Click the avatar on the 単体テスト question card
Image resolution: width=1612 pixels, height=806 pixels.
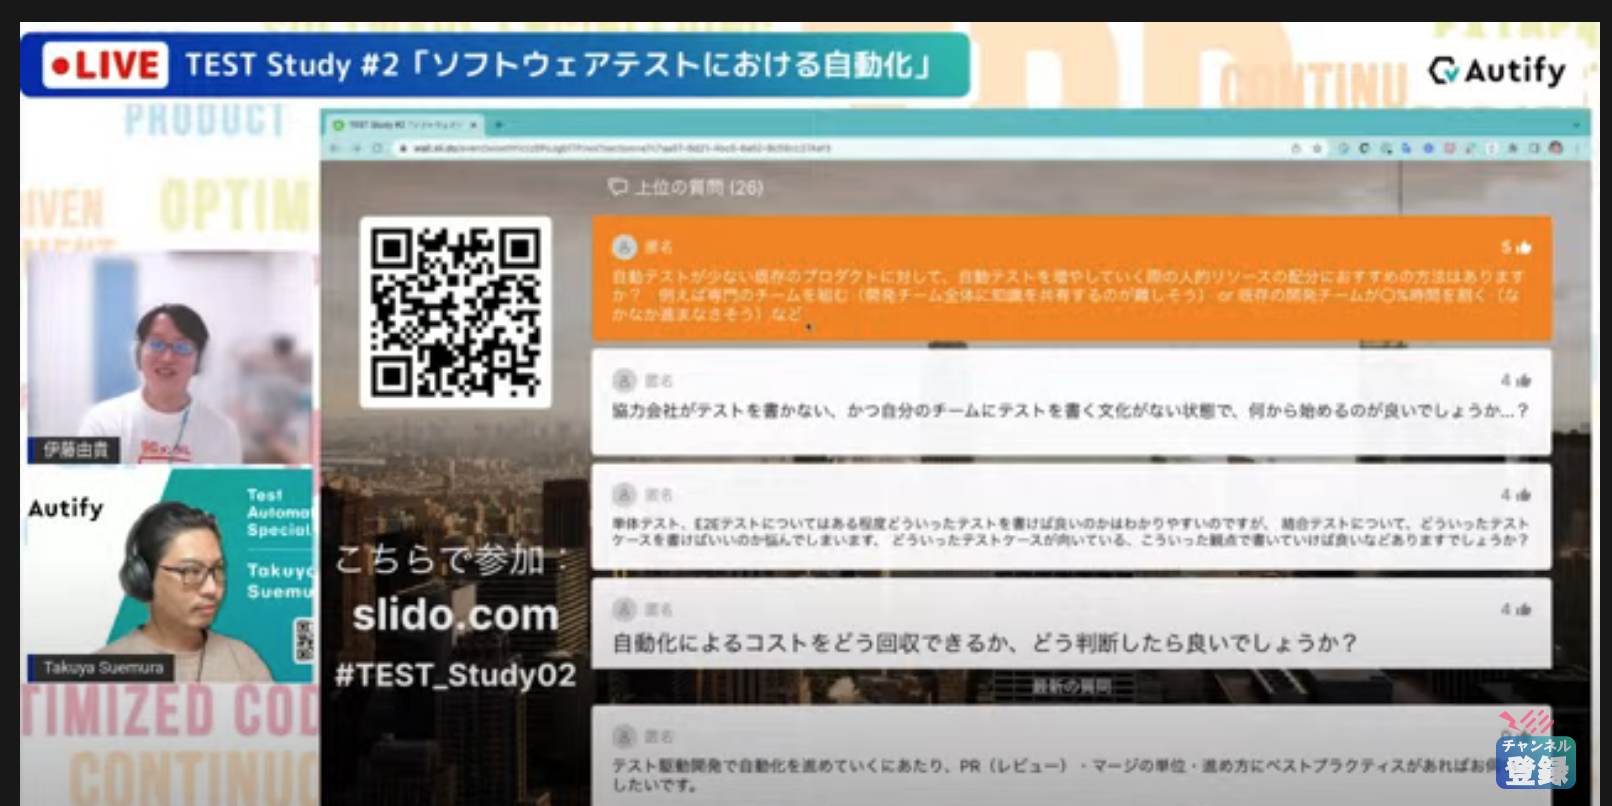click(624, 494)
